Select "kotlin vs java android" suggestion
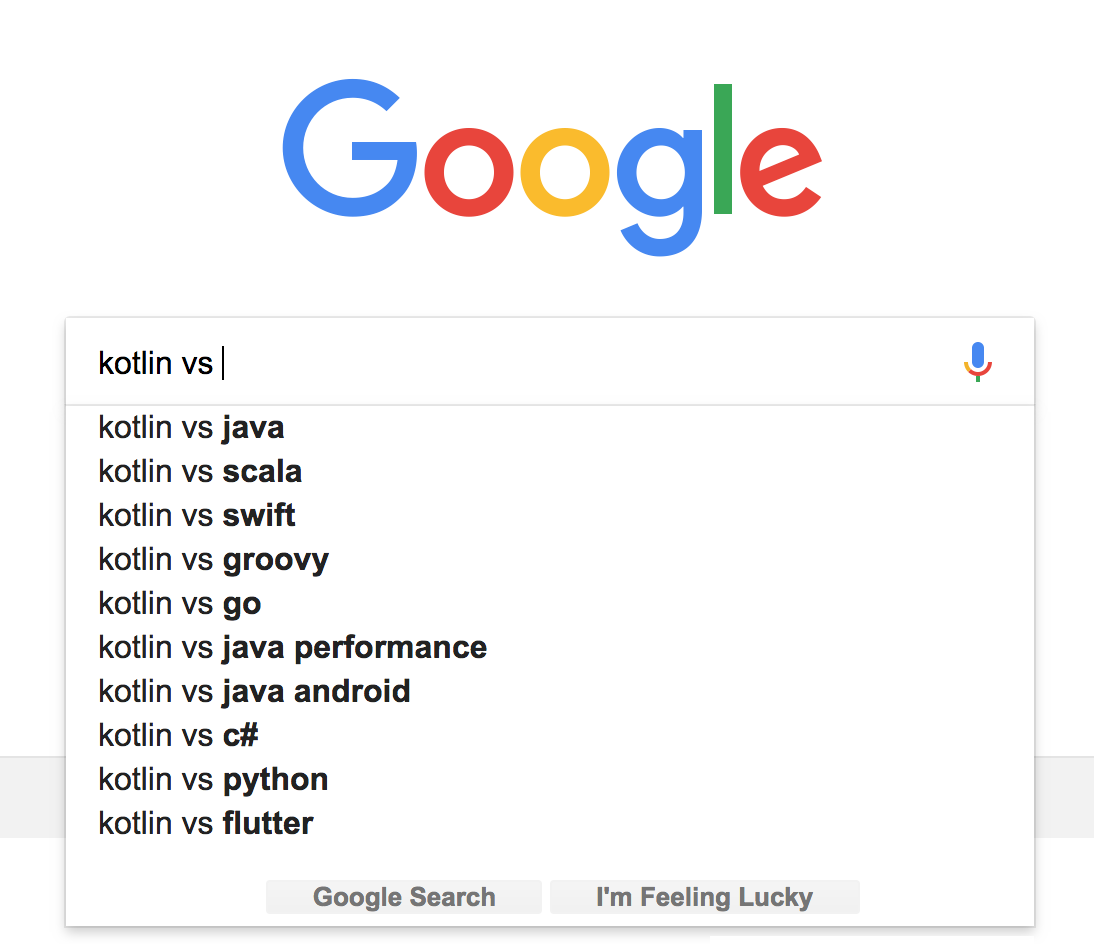1094x944 pixels. (x=550, y=691)
